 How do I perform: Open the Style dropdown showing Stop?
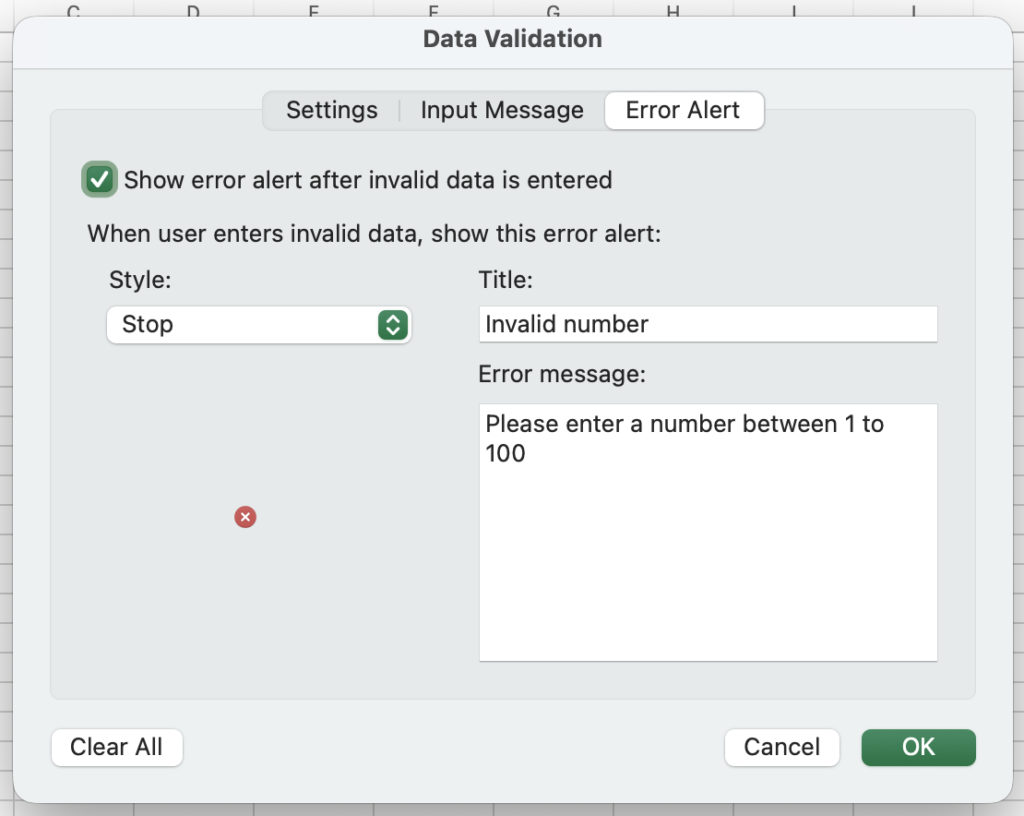coord(259,324)
